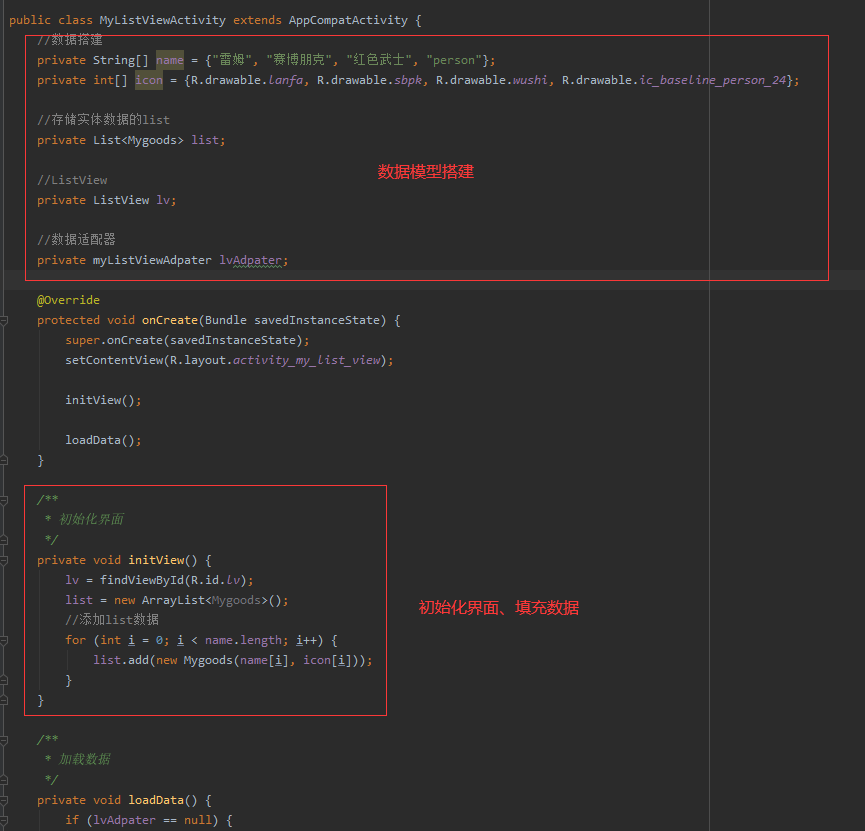Click the highlighted icon variable in int[] declaration
Screen dimensions: 865x831
(149, 81)
